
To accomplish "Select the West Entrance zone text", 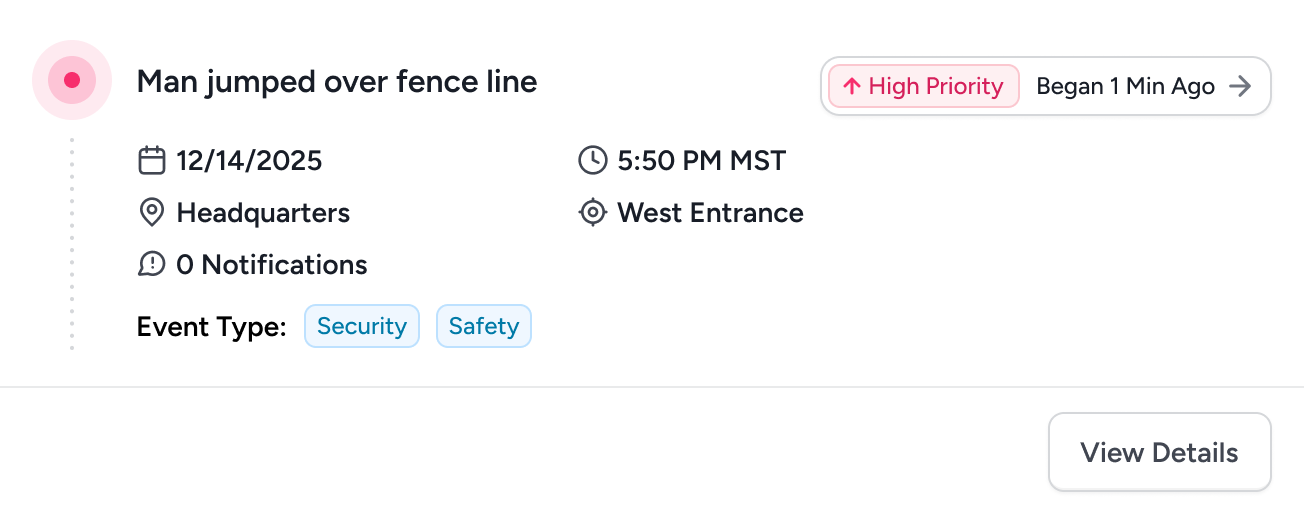I will 710,213.
